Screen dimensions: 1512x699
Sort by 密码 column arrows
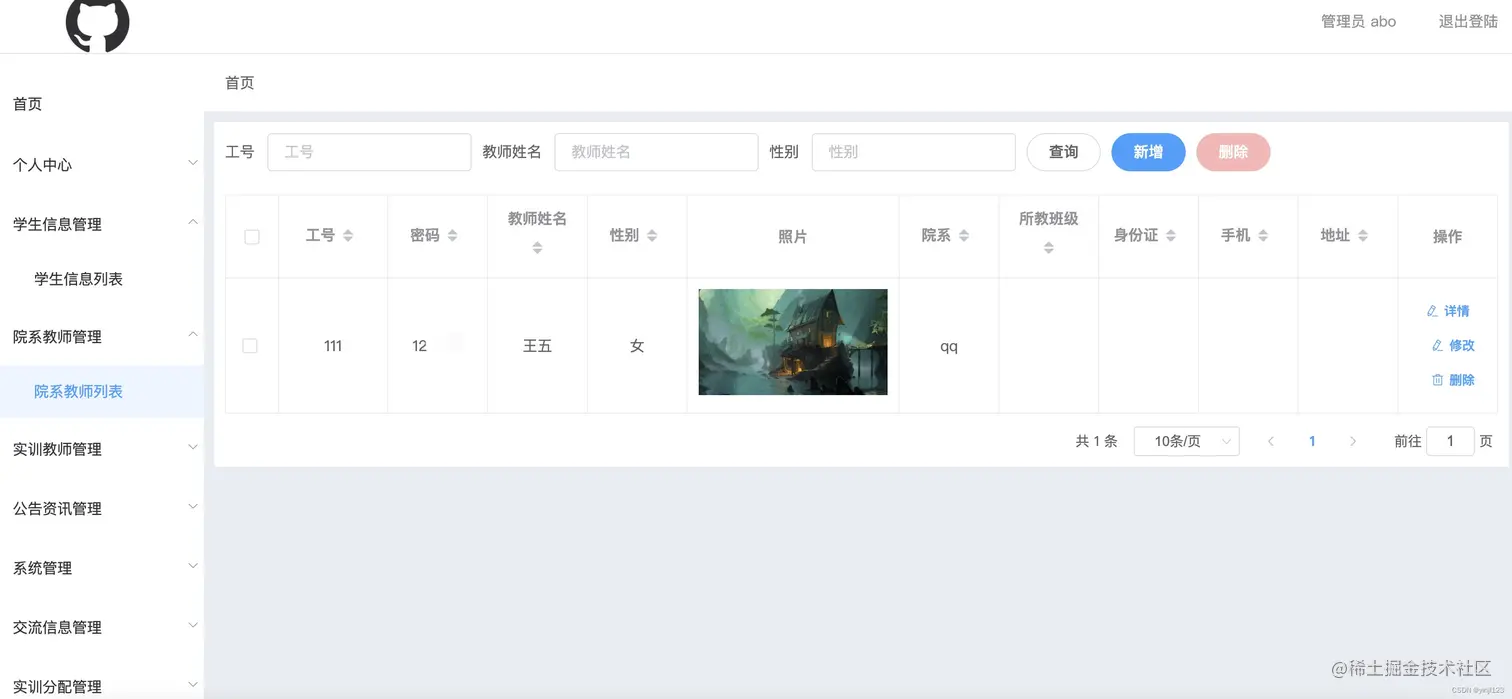coord(452,236)
